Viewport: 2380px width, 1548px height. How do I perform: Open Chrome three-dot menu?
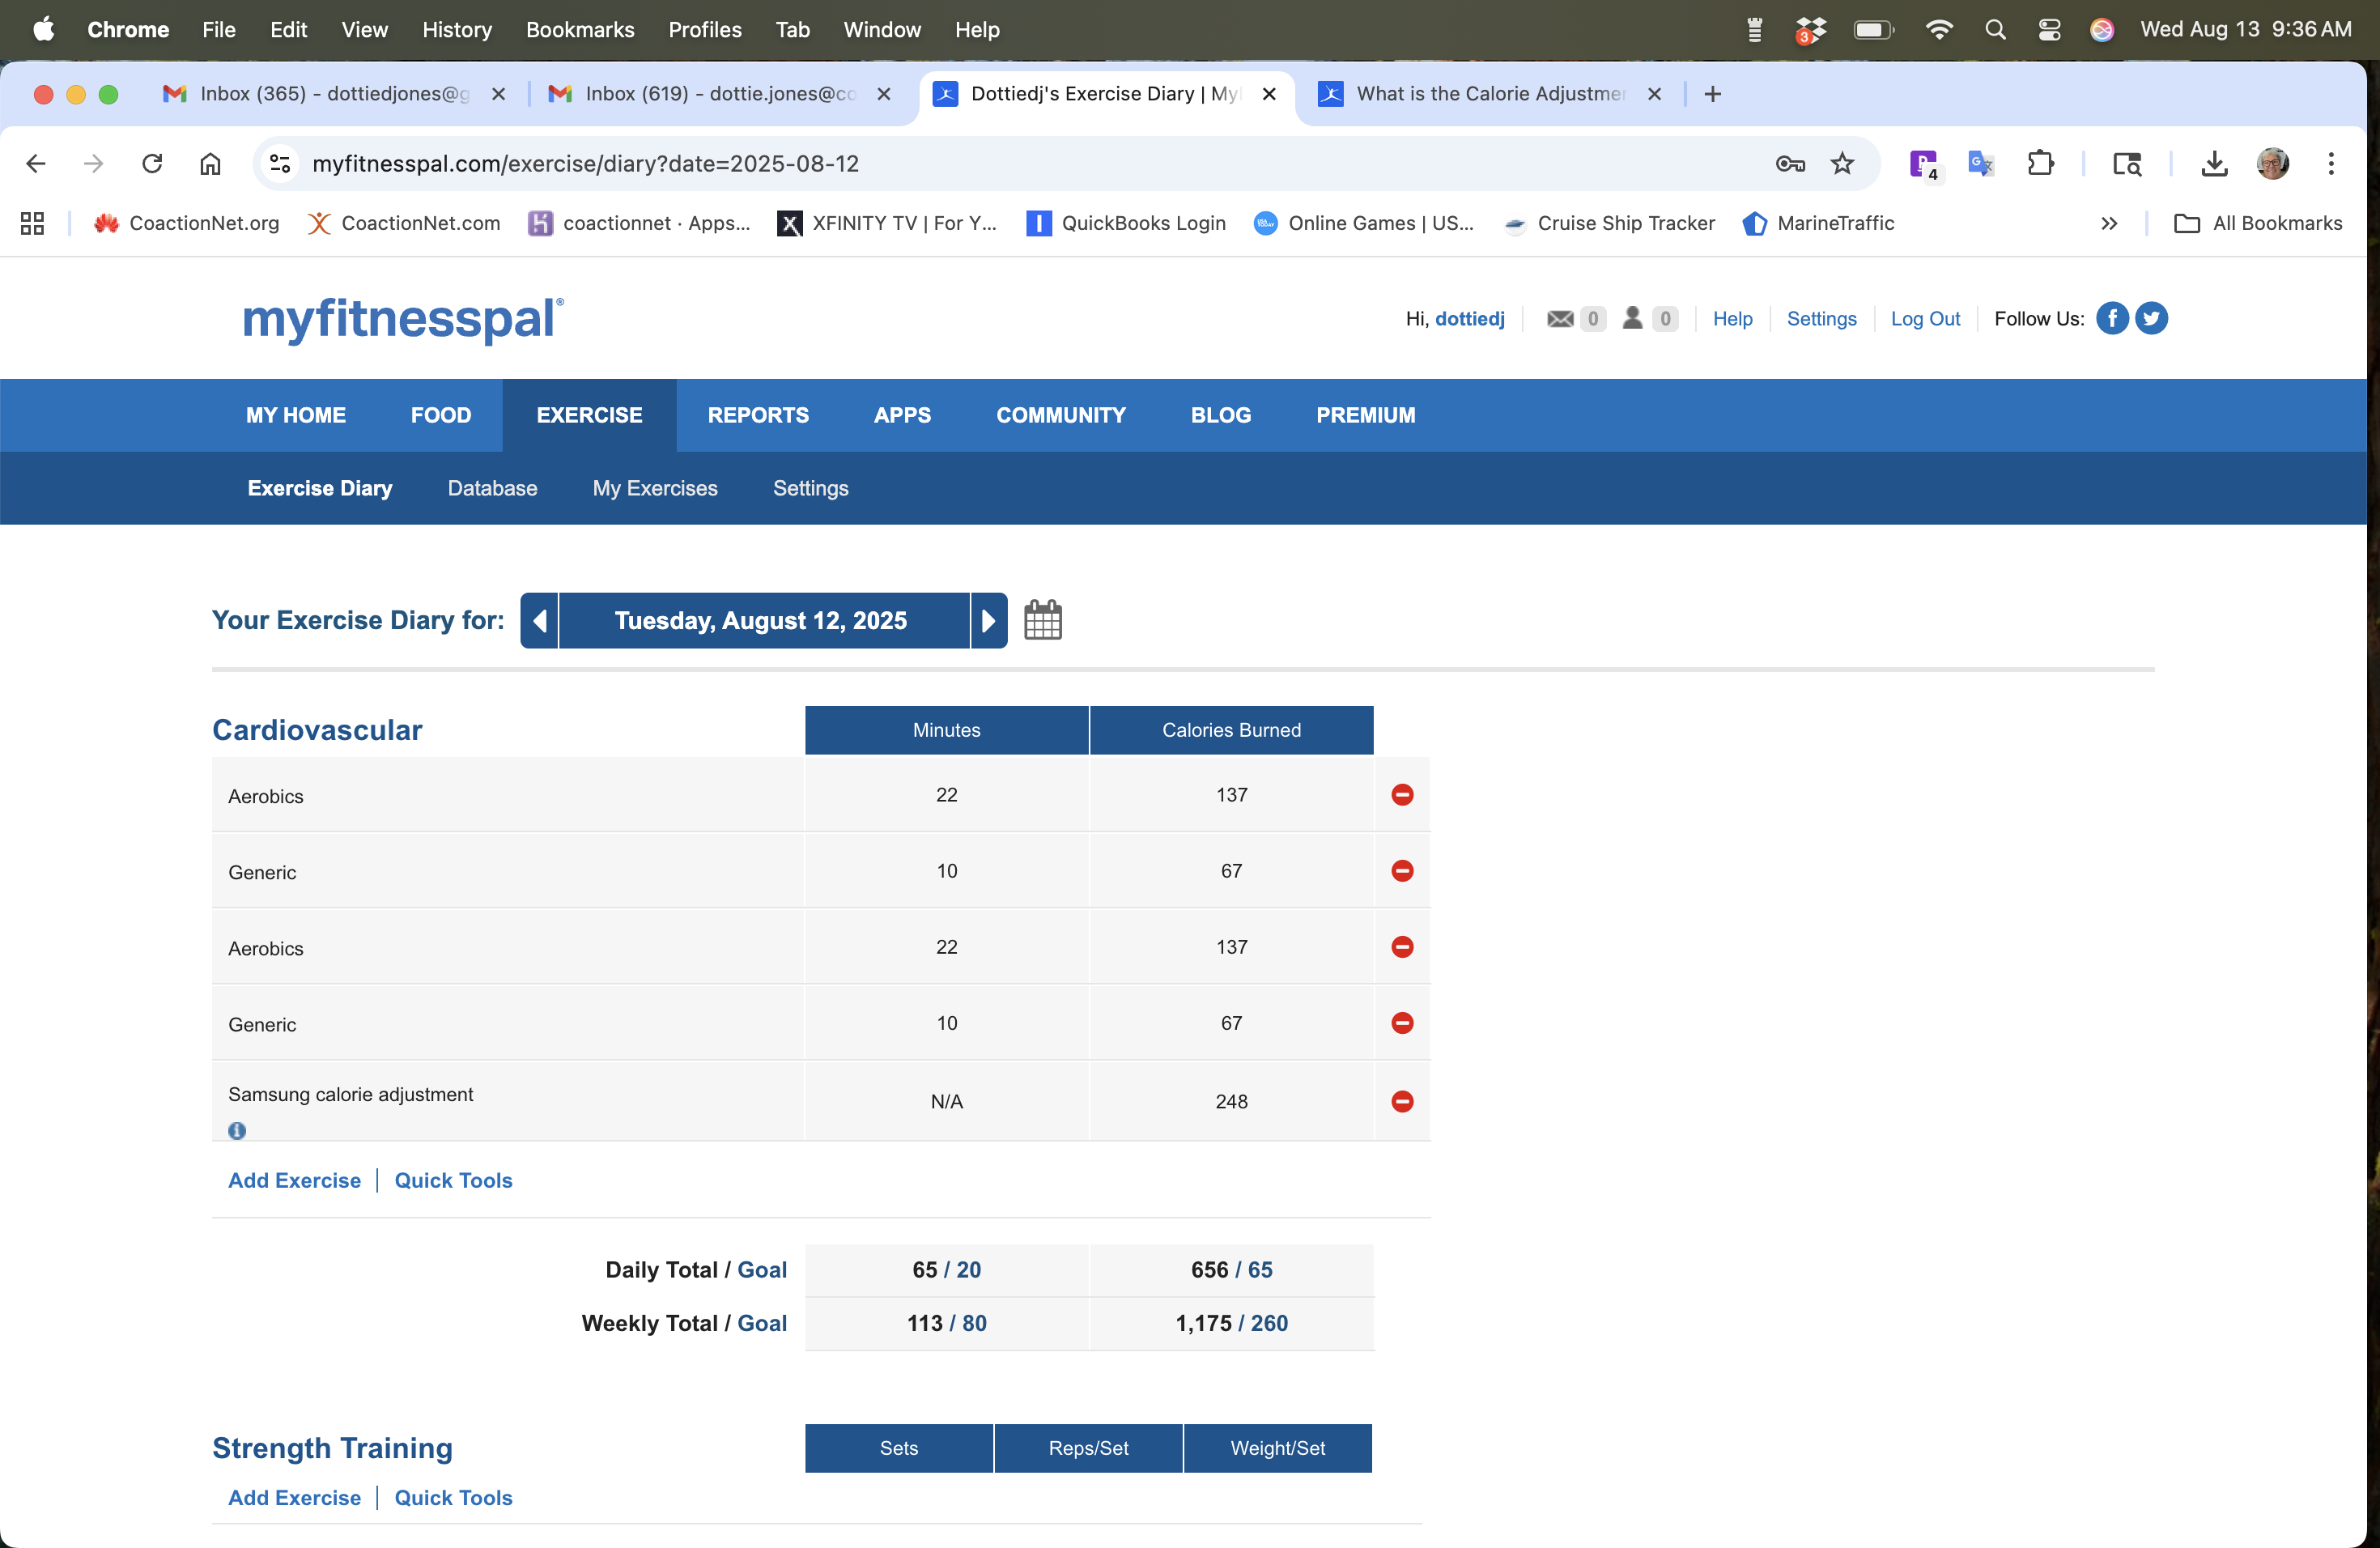(2331, 163)
